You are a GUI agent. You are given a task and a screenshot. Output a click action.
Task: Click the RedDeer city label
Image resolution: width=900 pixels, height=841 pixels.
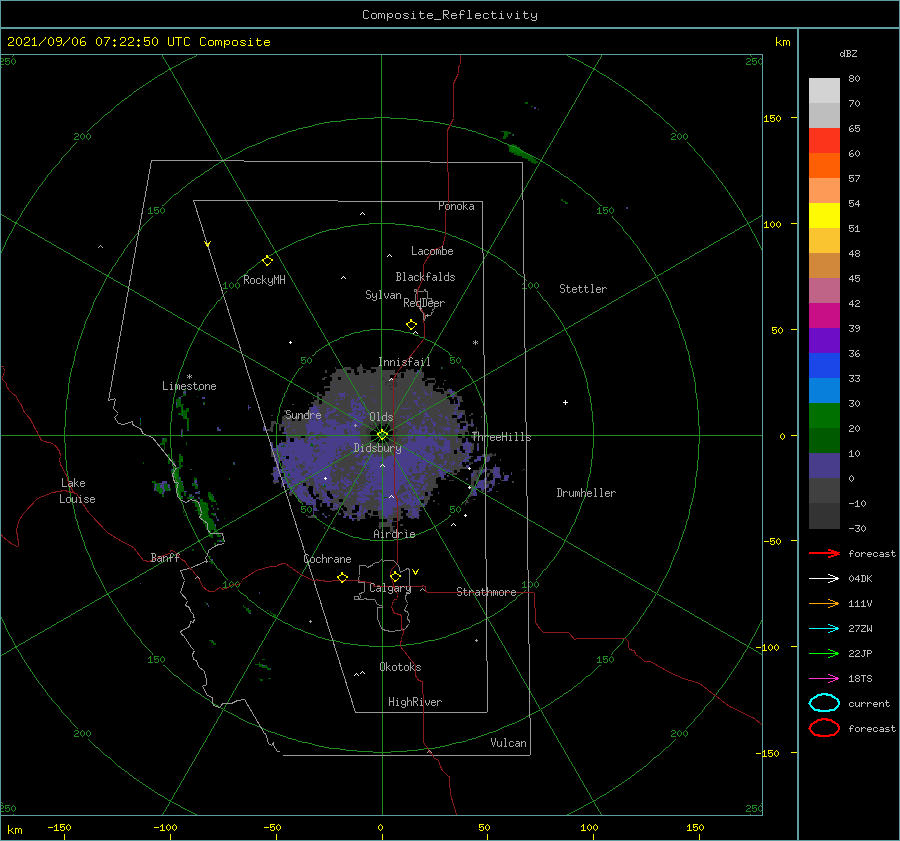[x=424, y=303]
